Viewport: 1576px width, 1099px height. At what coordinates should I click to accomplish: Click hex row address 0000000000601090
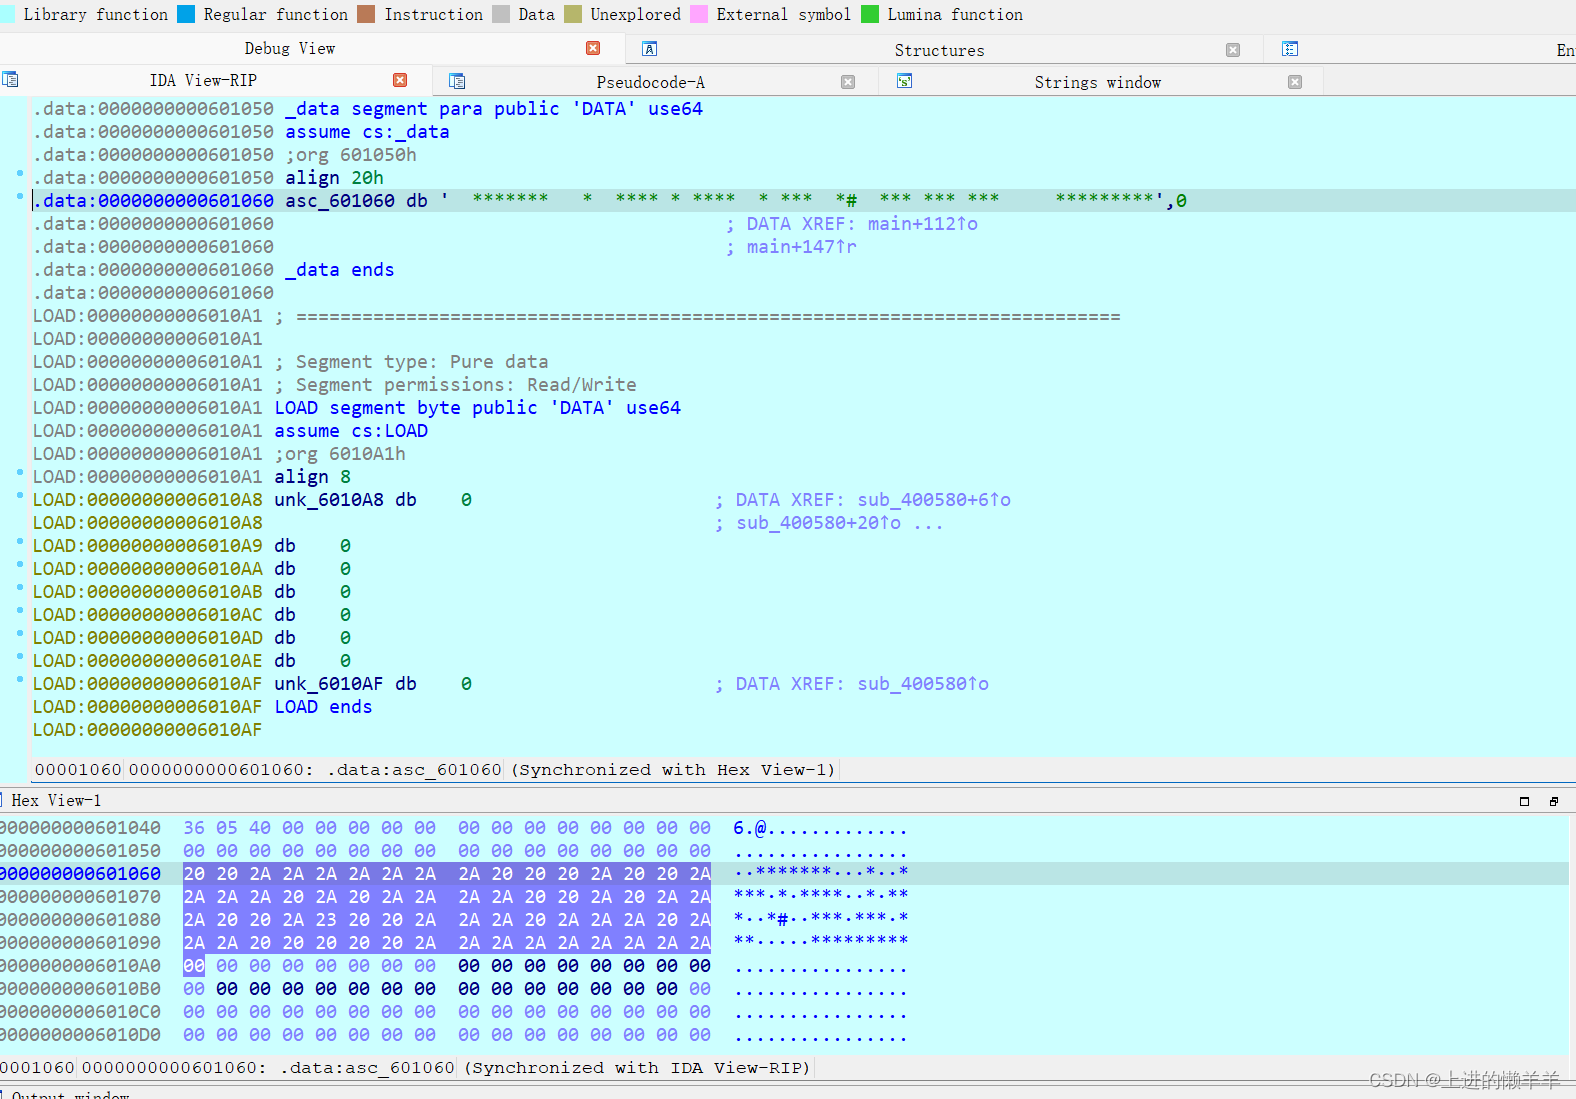click(x=80, y=943)
